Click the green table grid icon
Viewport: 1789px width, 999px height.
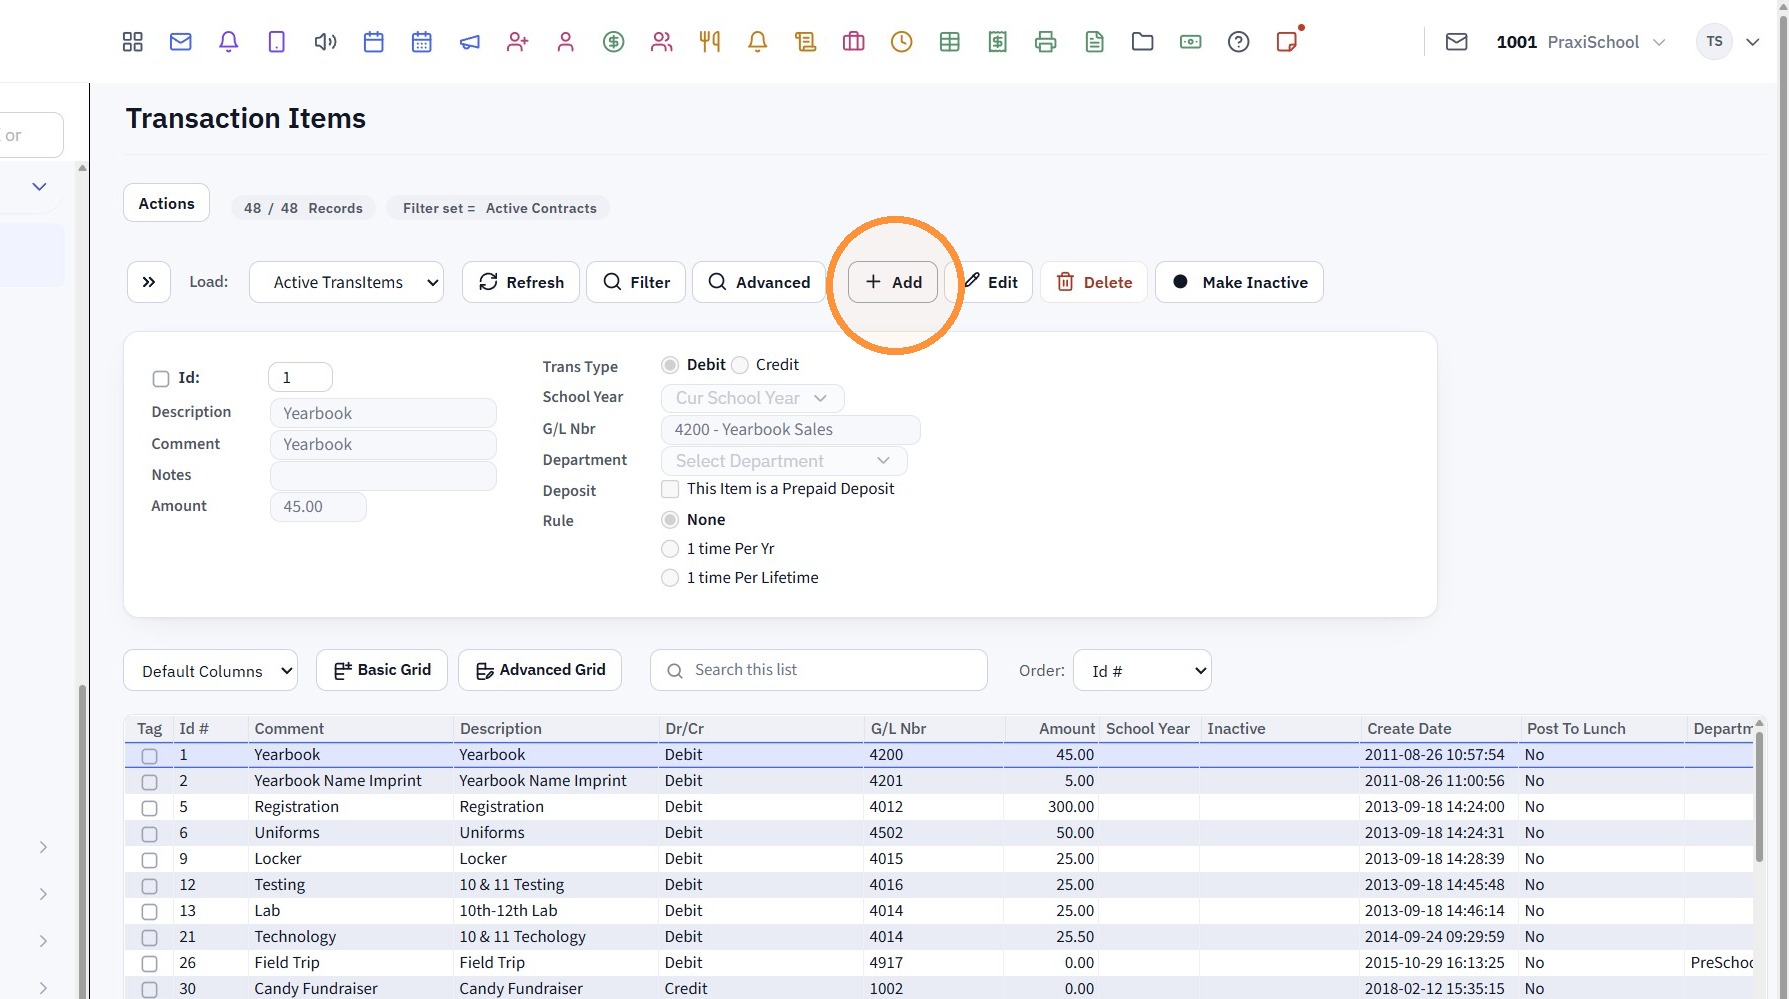[950, 42]
